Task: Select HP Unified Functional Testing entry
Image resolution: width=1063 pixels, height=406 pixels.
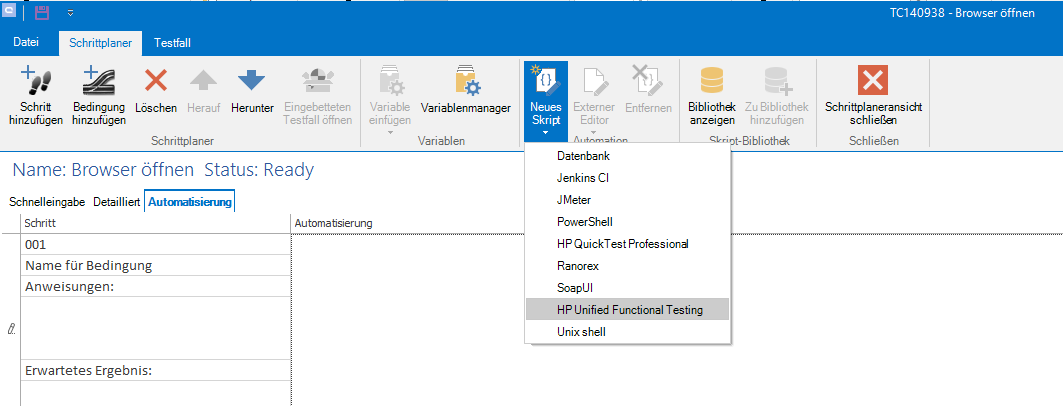Action: click(x=630, y=310)
